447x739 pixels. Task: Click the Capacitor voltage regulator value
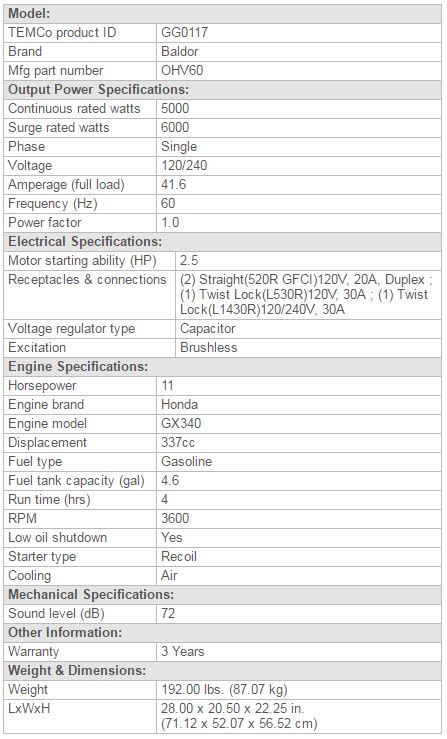pyautogui.click(x=207, y=328)
